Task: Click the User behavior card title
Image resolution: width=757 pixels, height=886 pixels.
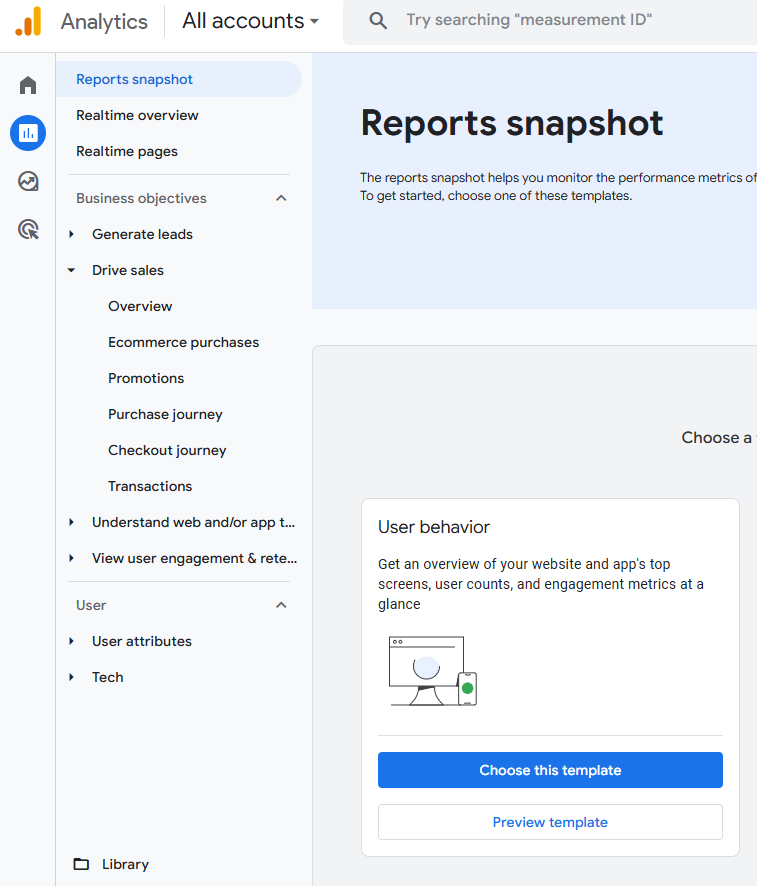Action: pyautogui.click(x=434, y=527)
